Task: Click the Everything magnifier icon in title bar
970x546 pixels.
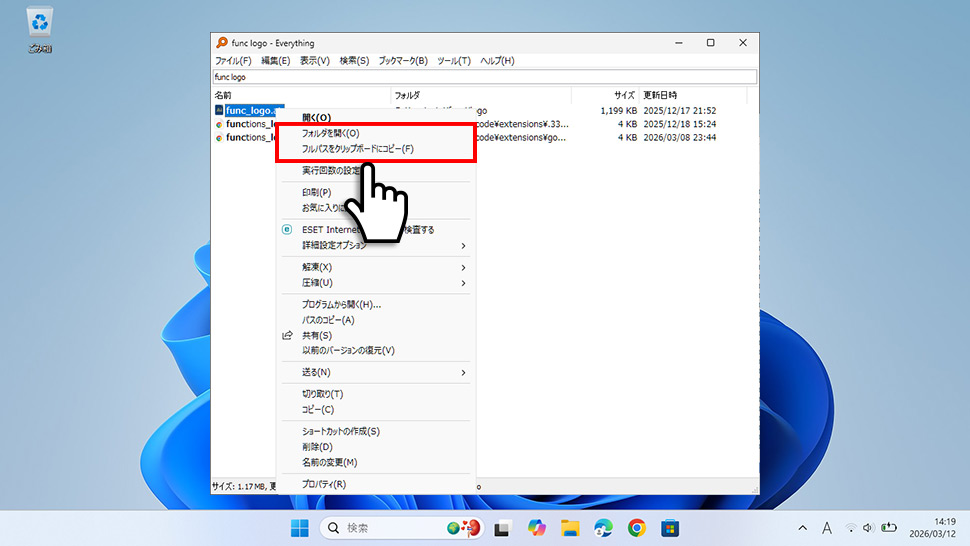Action: [x=221, y=43]
